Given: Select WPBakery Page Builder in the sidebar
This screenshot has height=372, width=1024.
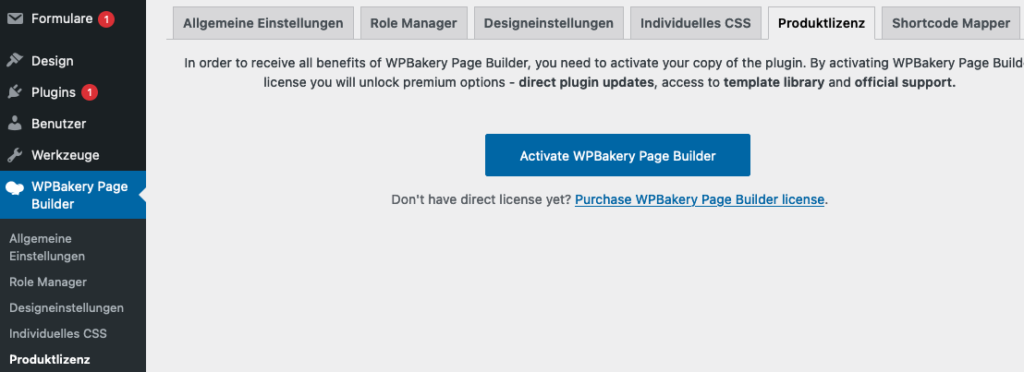Looking at the screenshot, I should pyautogui.click(x=73, y=195).
